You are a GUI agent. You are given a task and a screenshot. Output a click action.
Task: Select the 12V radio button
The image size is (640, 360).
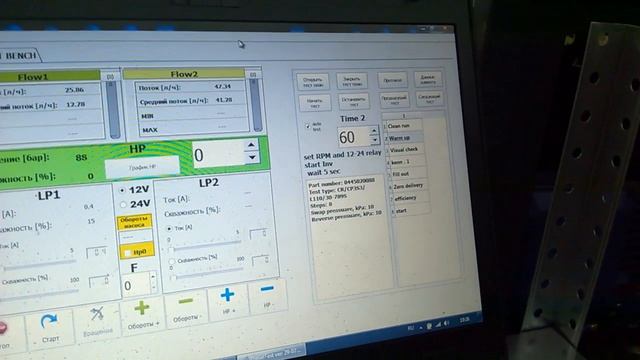click(122, 191)
